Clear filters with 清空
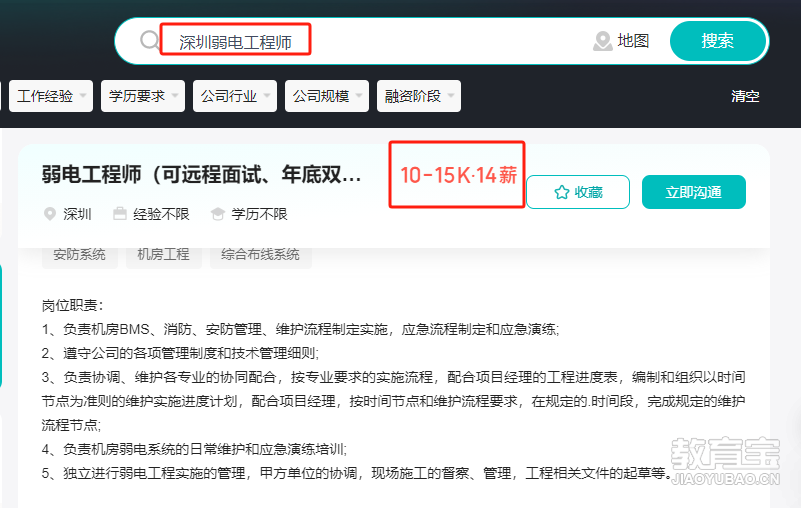The image size is (801, 508). tap(745, 96)
